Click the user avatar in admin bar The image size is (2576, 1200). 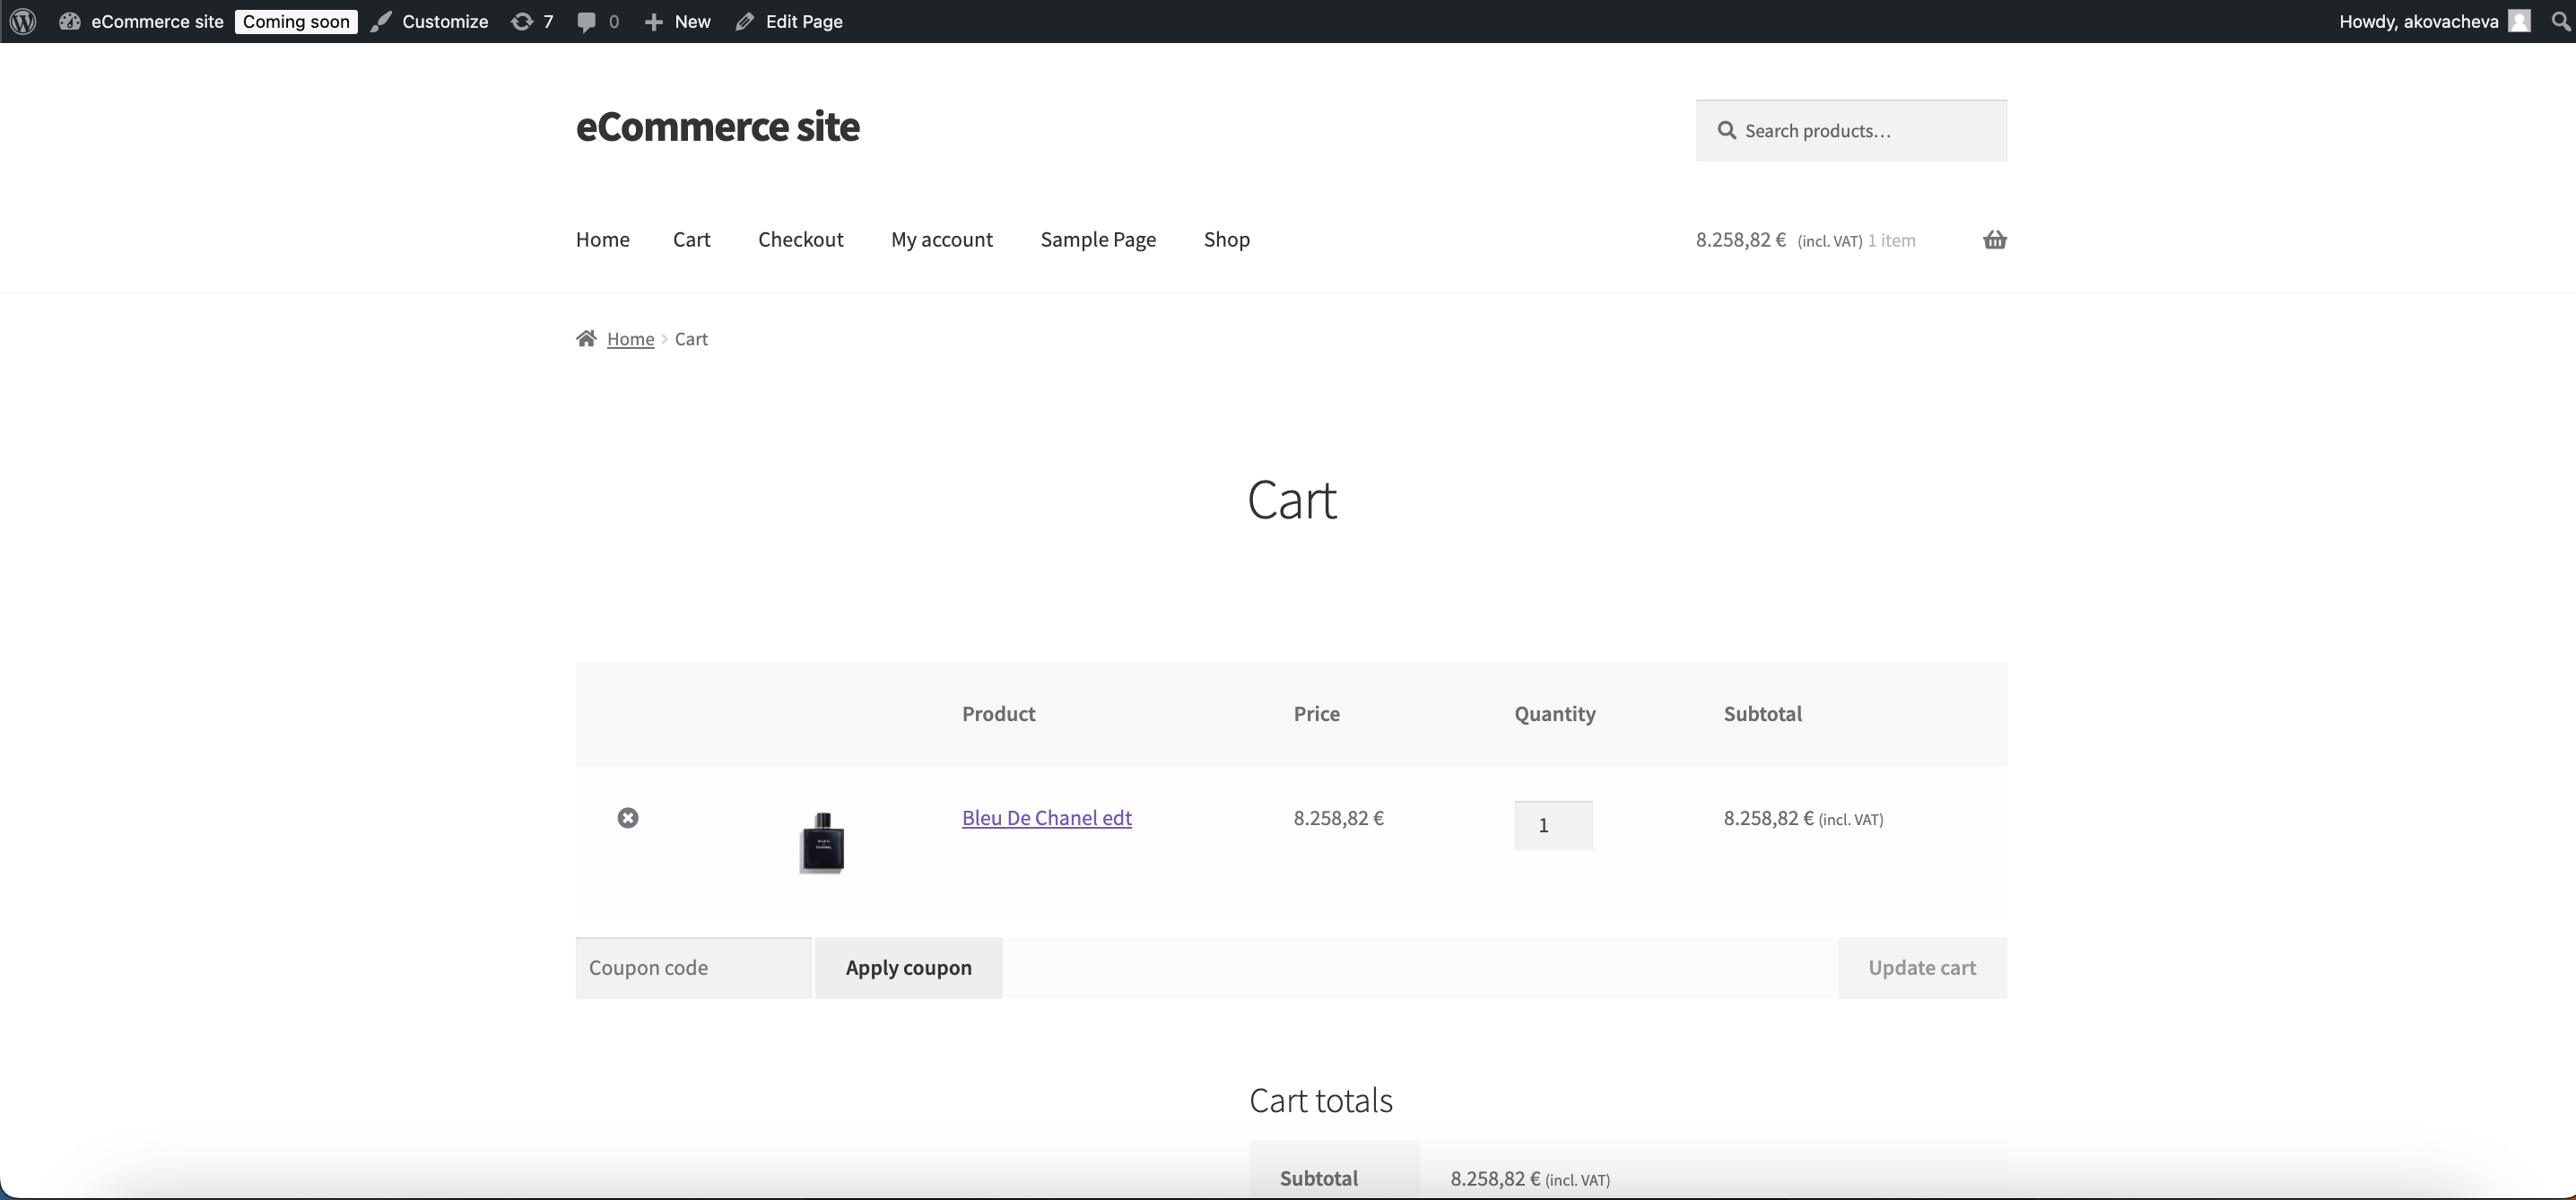coord(2520,21)
